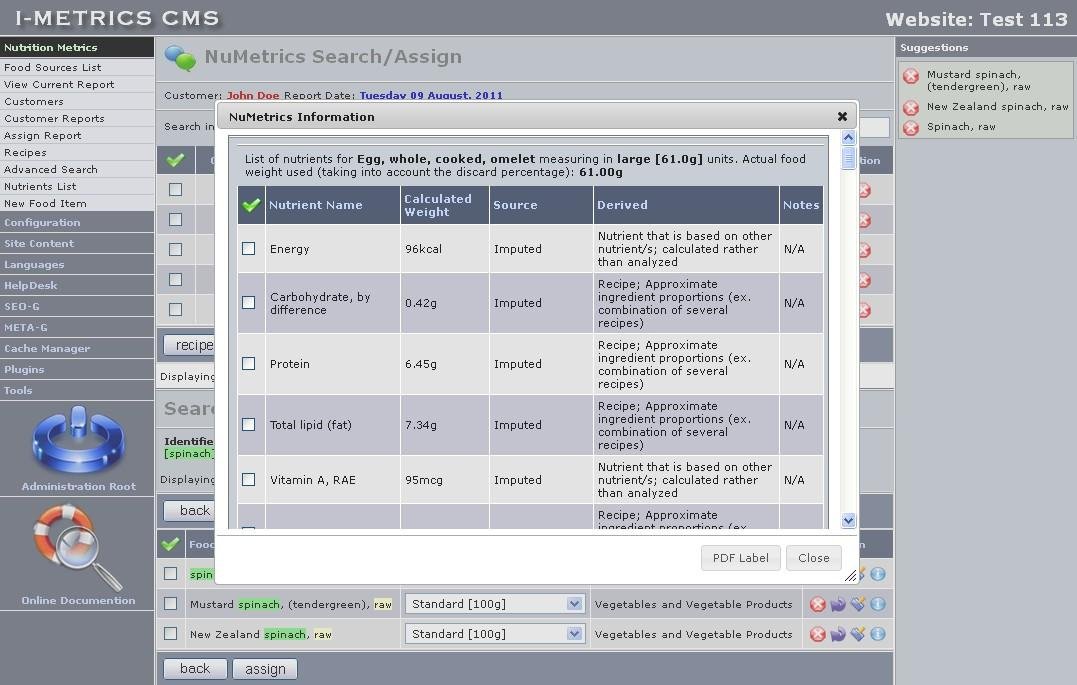The image size is (1077, 685).
Task: Check the Protein nutrient checkbox
Action: click(x=248, y=363)
